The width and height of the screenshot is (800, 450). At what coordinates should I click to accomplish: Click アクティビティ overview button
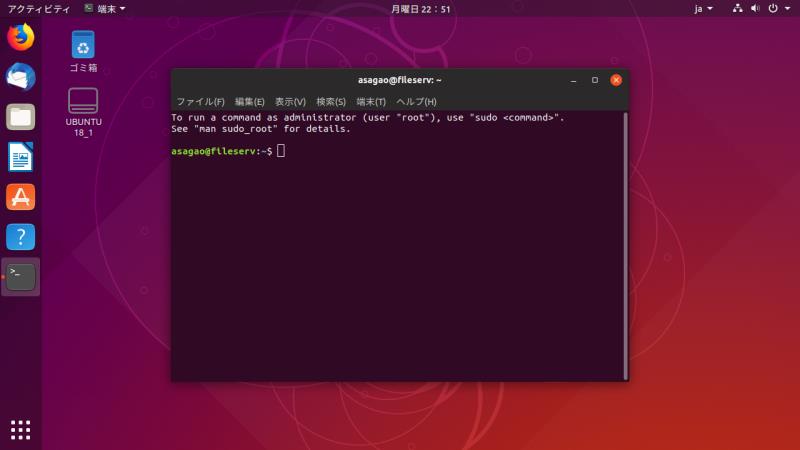click(38, 9)
